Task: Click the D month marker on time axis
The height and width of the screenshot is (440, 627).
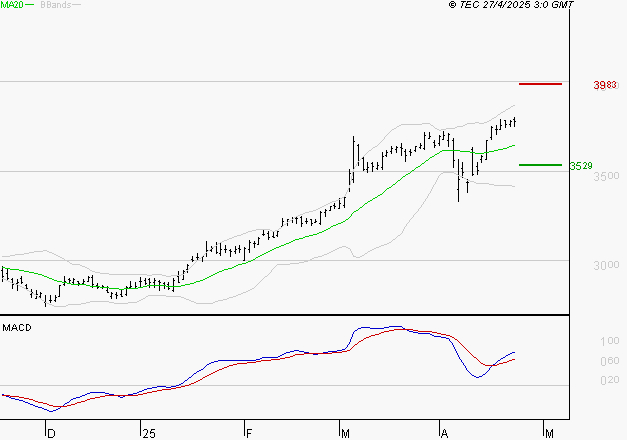Action: (x=51, y=433)
